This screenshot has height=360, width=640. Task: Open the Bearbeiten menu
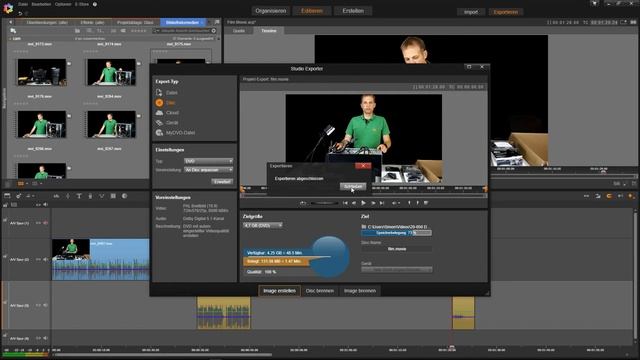tap(41, 4)
